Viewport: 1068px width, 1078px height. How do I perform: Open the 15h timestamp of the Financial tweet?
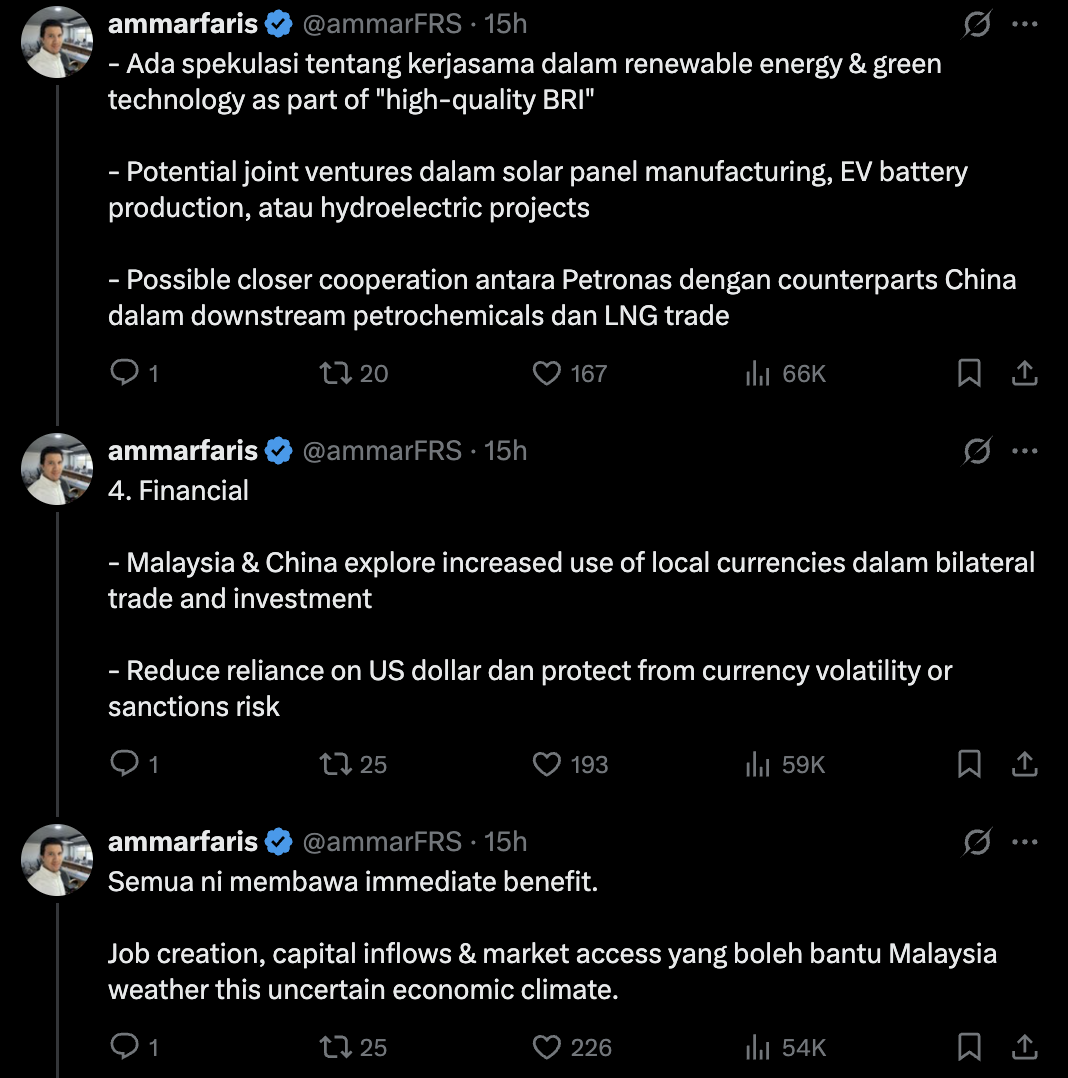506,451
